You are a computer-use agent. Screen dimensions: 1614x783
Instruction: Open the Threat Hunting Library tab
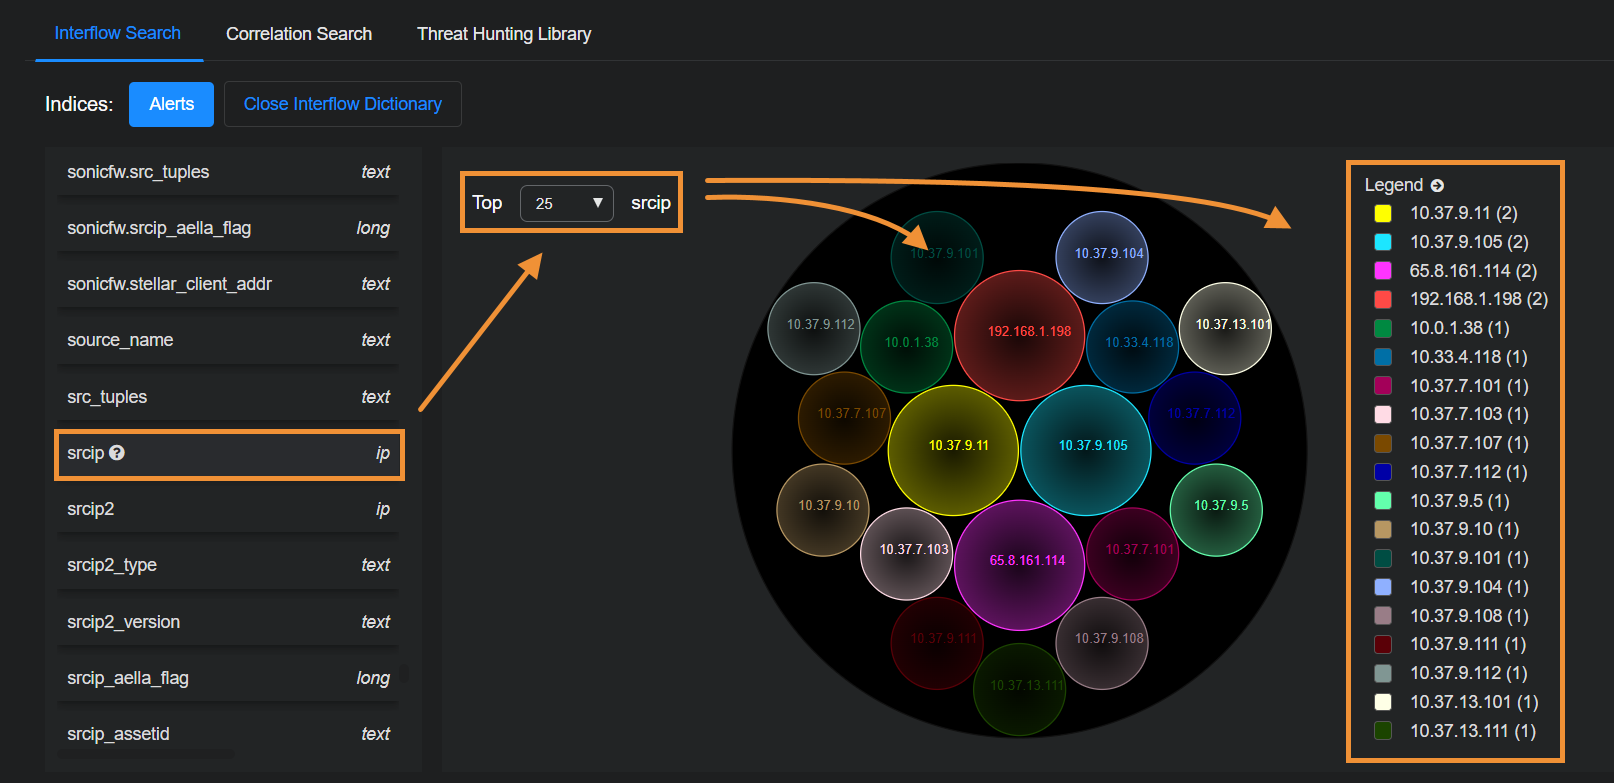click(504, 34)
